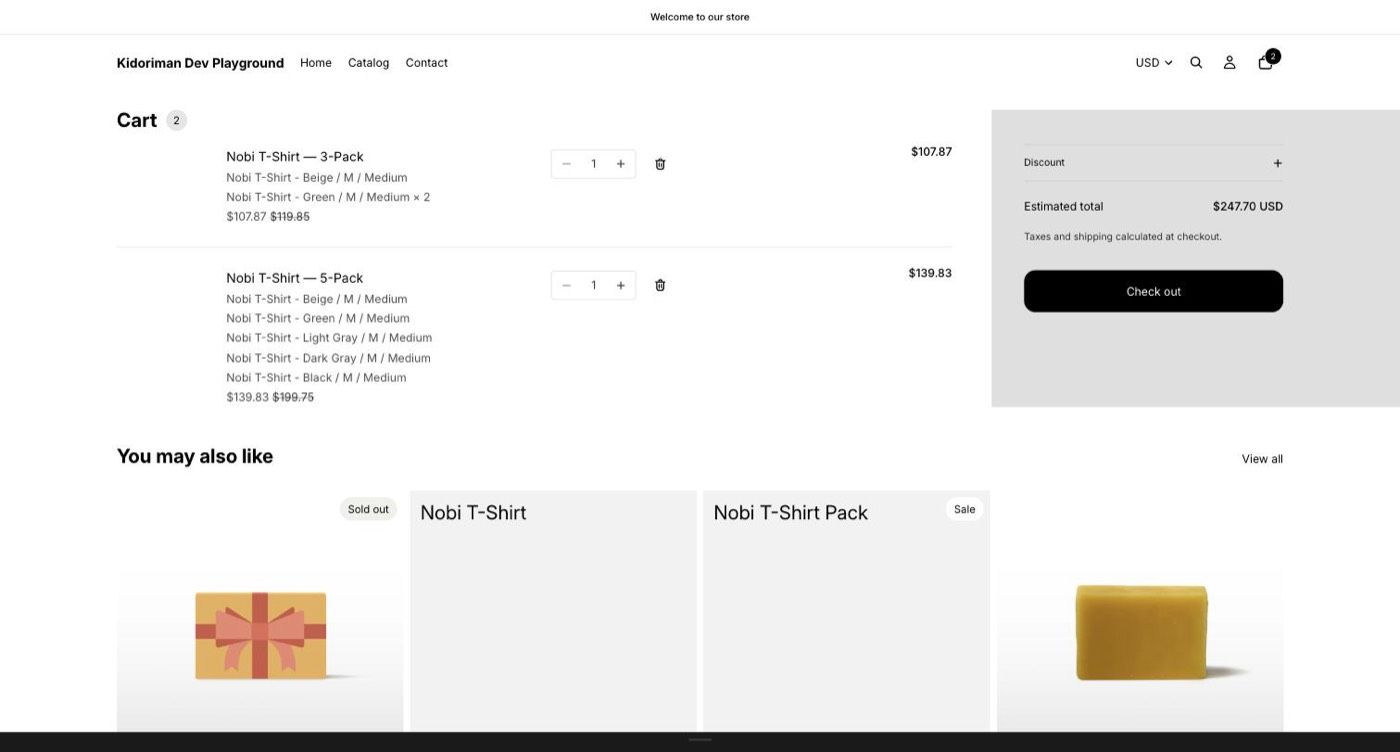This screenshot has height=752, width=1400.
Task: Open the Catalog menu item
Action: [x=368, y=62]
